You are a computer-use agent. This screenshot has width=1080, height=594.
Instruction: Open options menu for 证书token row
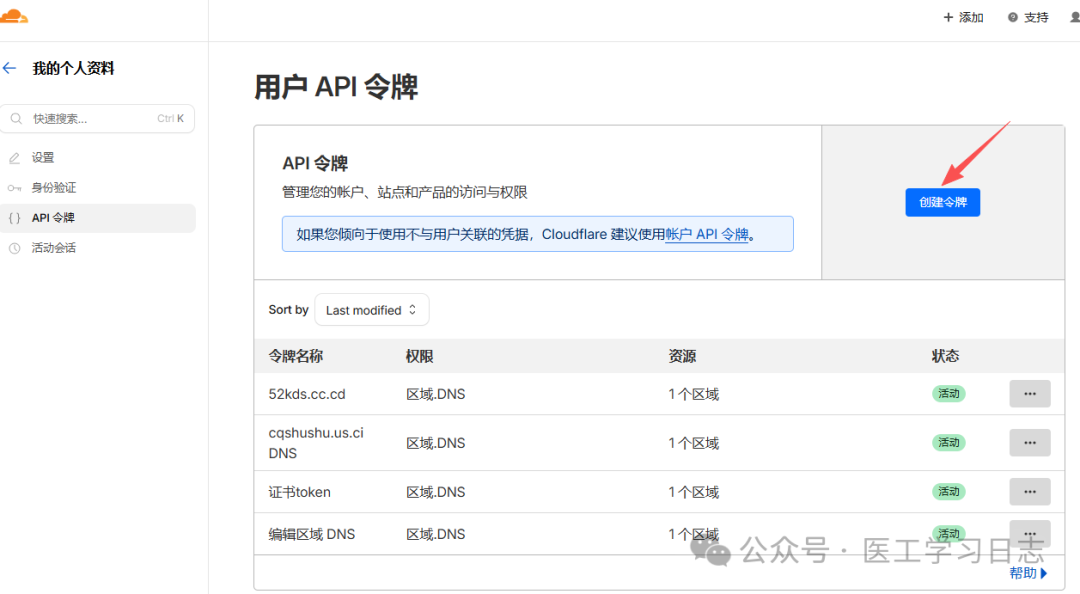(1029, 492)
